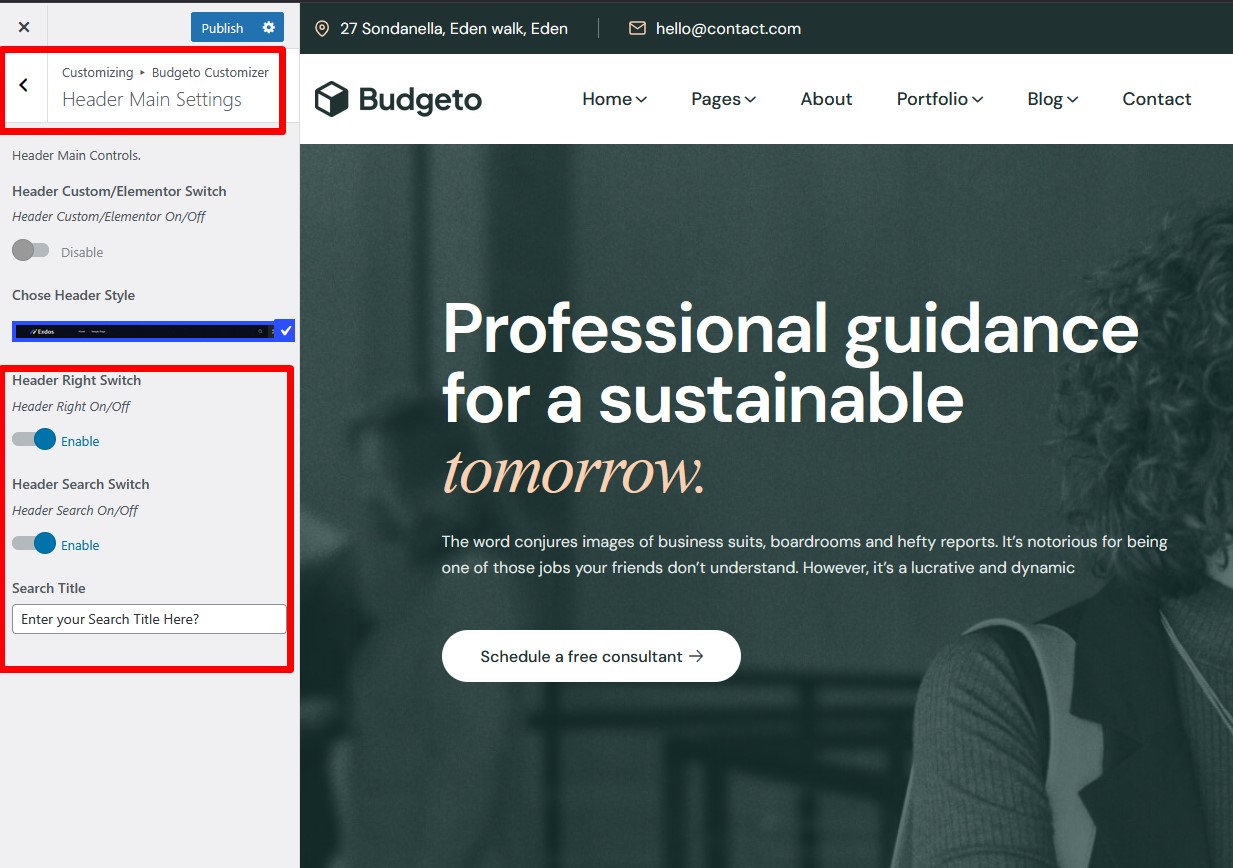Close the Customizer with the X icon
Image resolution: width=1233 pixels, height=868 pixels.
(24, 28)
